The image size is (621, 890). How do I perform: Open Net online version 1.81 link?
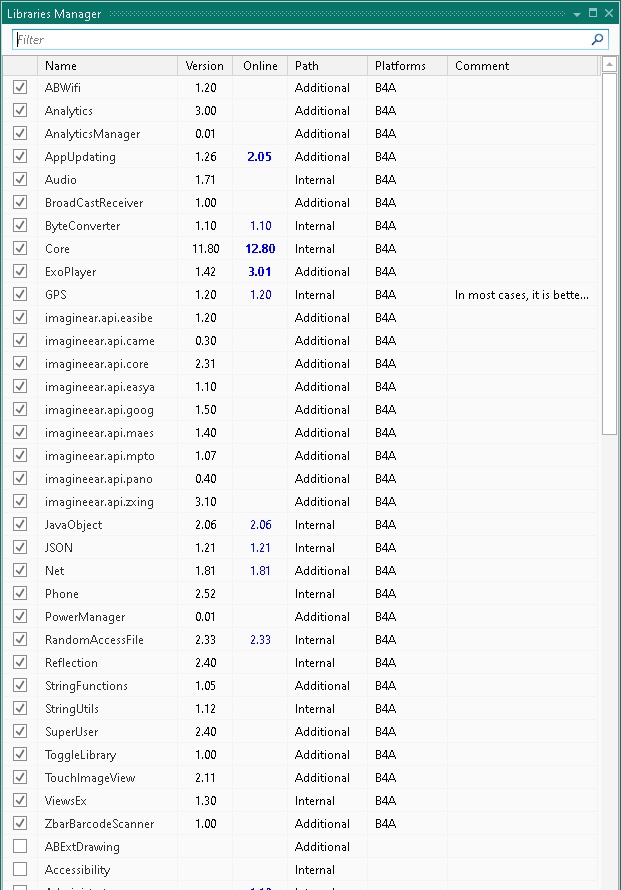point(260,570)
